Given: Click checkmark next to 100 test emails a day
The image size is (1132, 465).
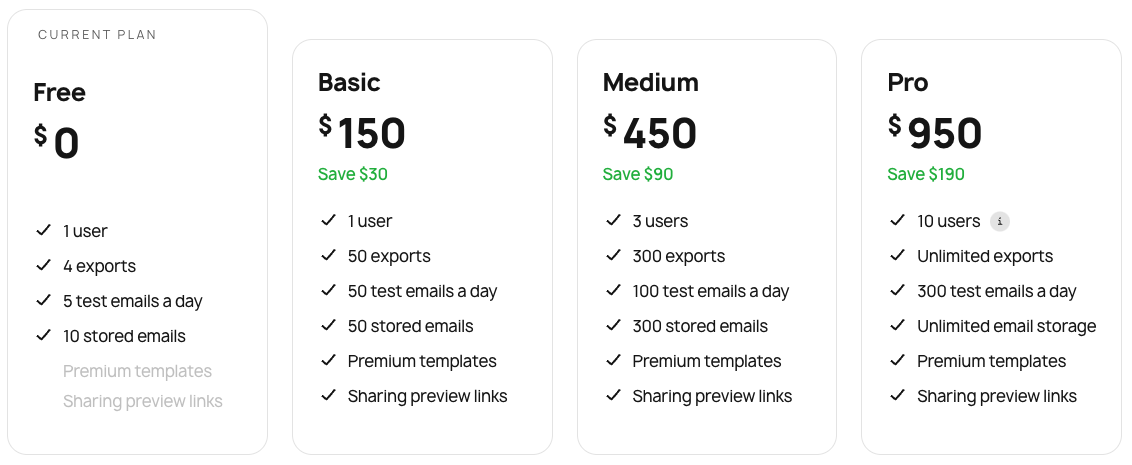Looking at the screenshot, I should click(613, 291).
